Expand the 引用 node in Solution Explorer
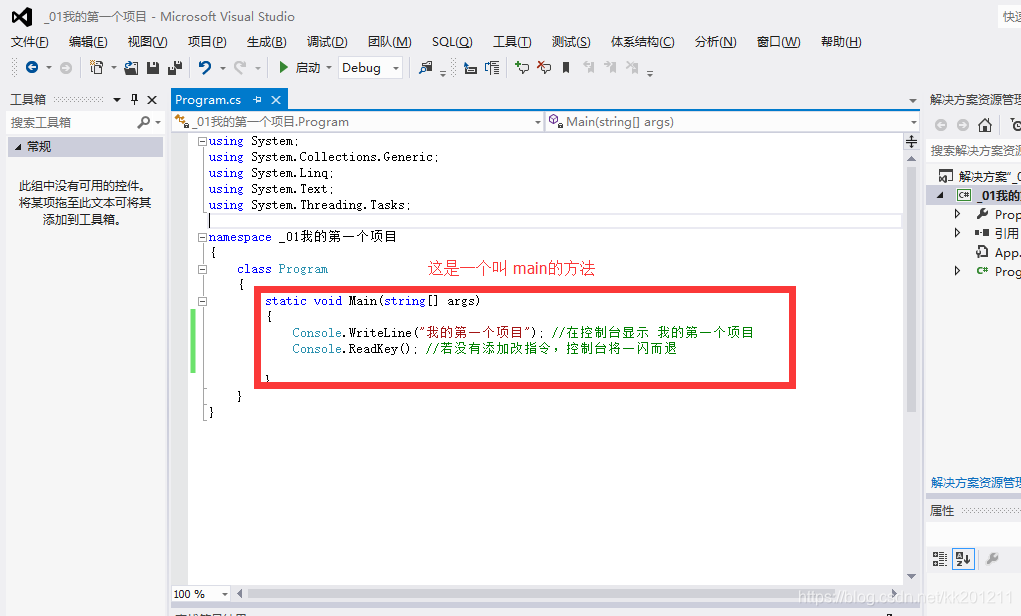 click(957, 232)
